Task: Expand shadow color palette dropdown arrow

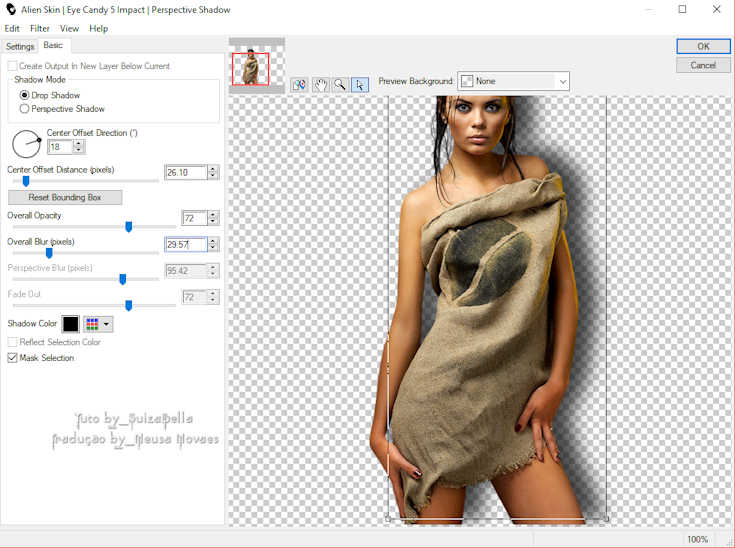Action: [106, 324]
